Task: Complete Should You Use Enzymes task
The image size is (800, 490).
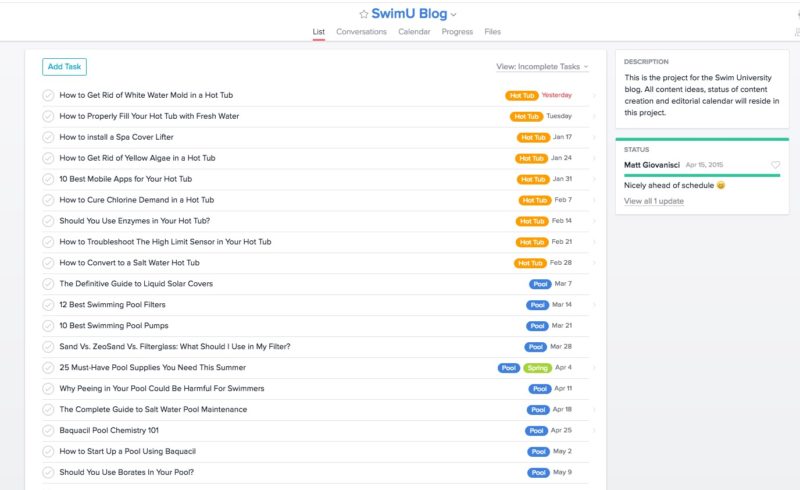Action: [x=48, y=221]
